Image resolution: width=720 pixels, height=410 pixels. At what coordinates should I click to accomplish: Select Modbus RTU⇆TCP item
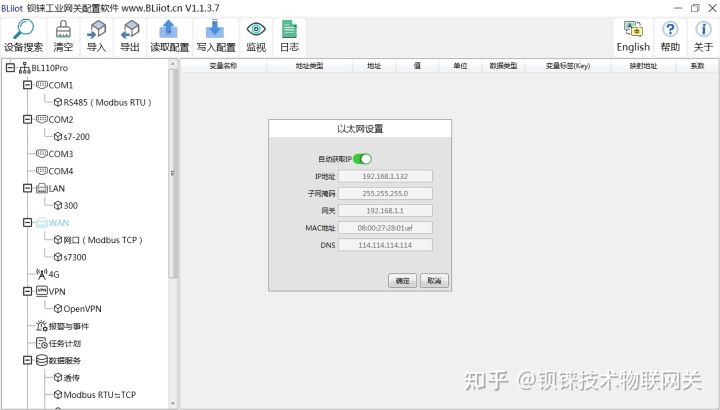coord(95,395)
